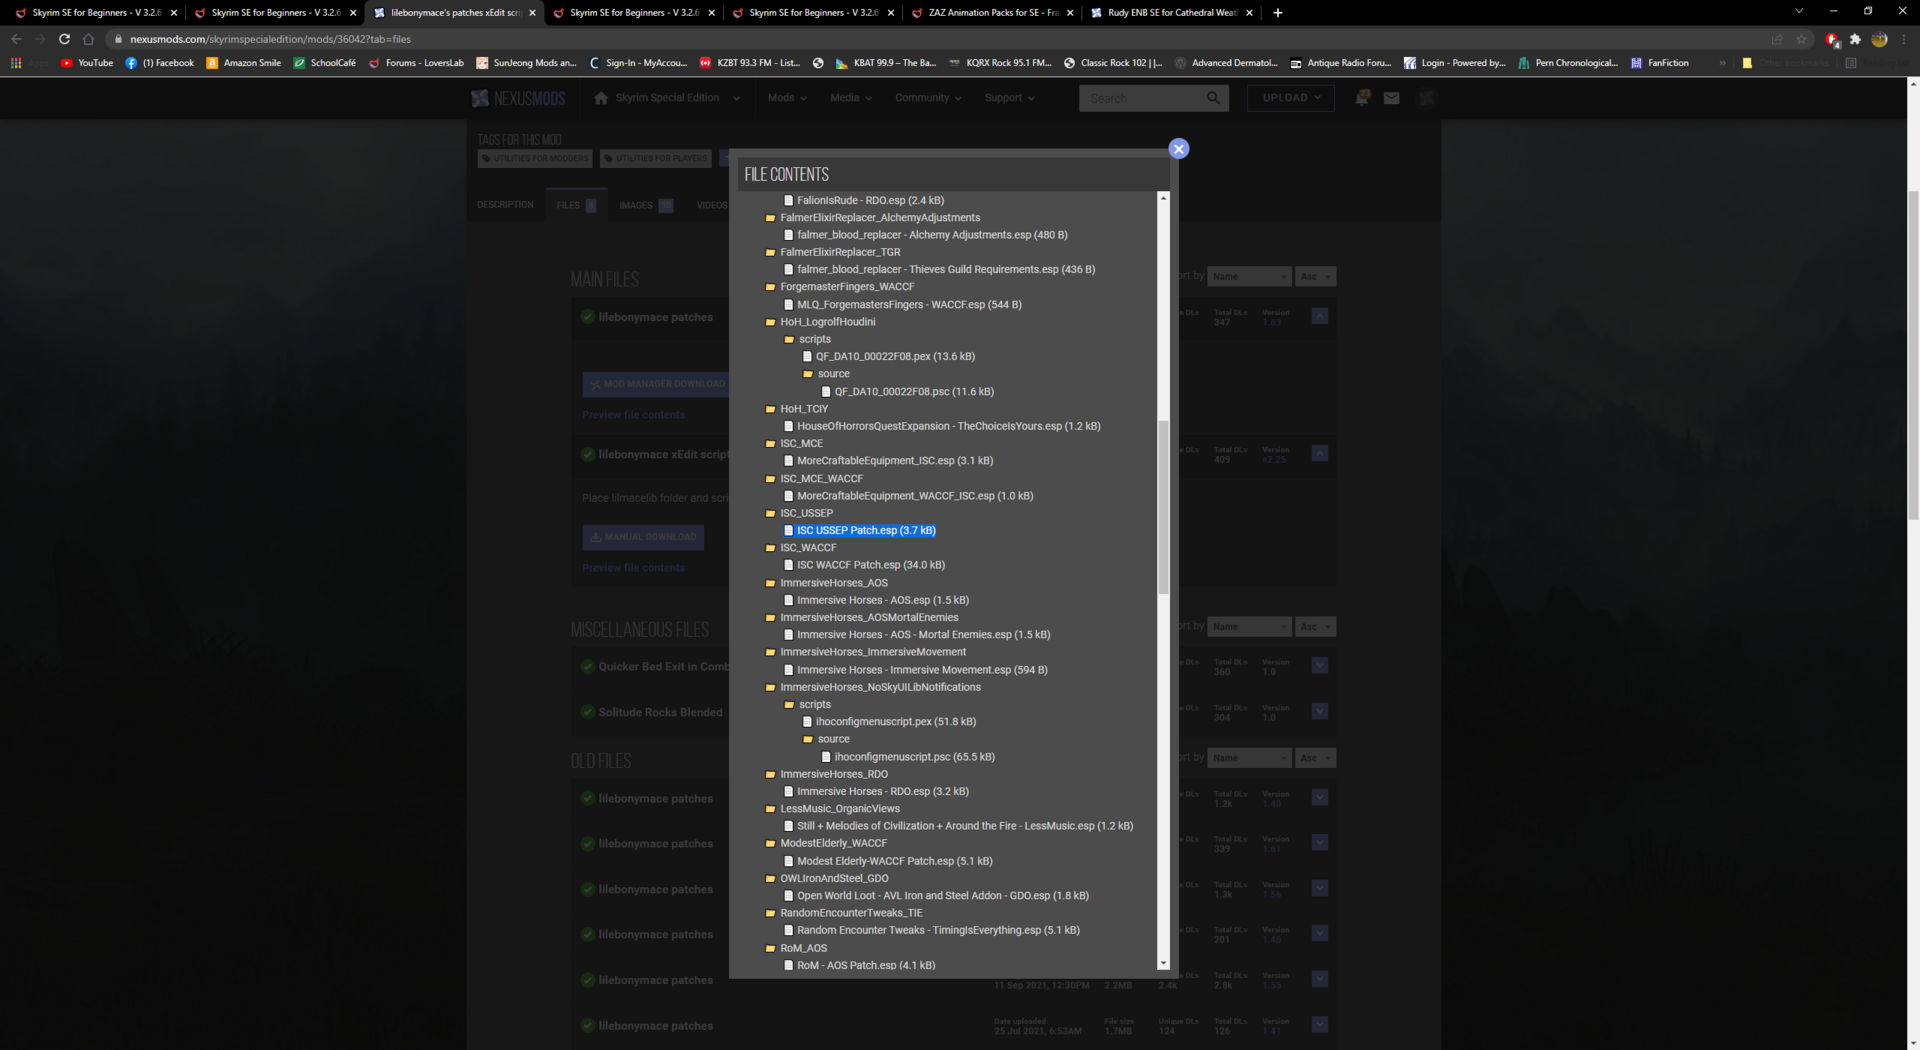Click the browser address bar URL
Screen dimensions: 1920x1050
click(270, 39)
